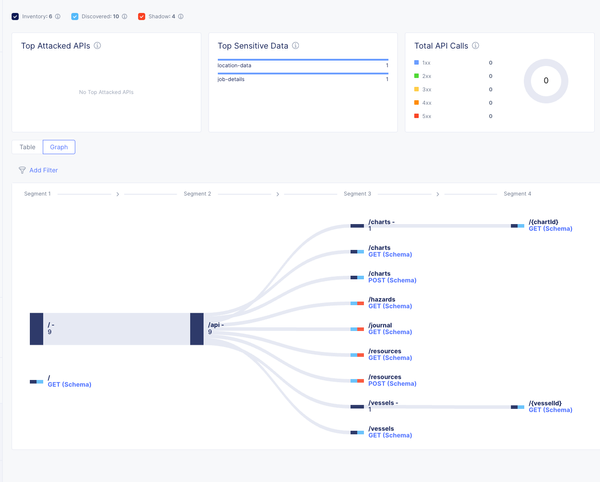This screenshot has height=482, width=600.
Task: Click info icon next to Top Attacked APIs
Action: pyautogui.click(x=97, y=46)
